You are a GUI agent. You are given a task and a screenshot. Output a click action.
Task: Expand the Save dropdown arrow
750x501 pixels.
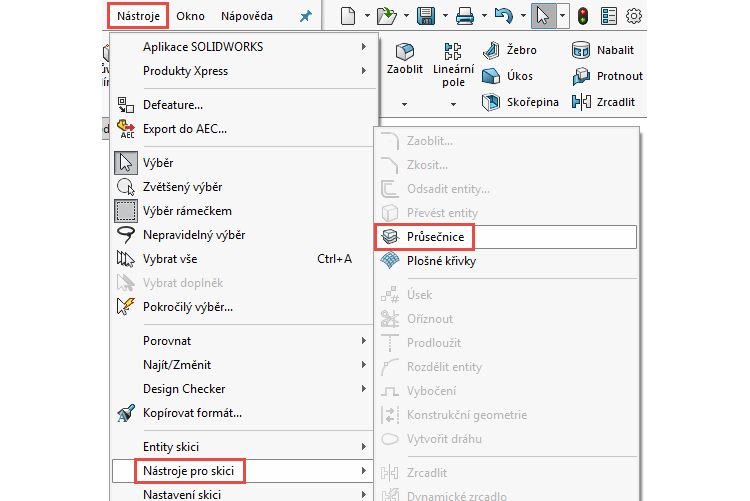click(x=445, y=16)
